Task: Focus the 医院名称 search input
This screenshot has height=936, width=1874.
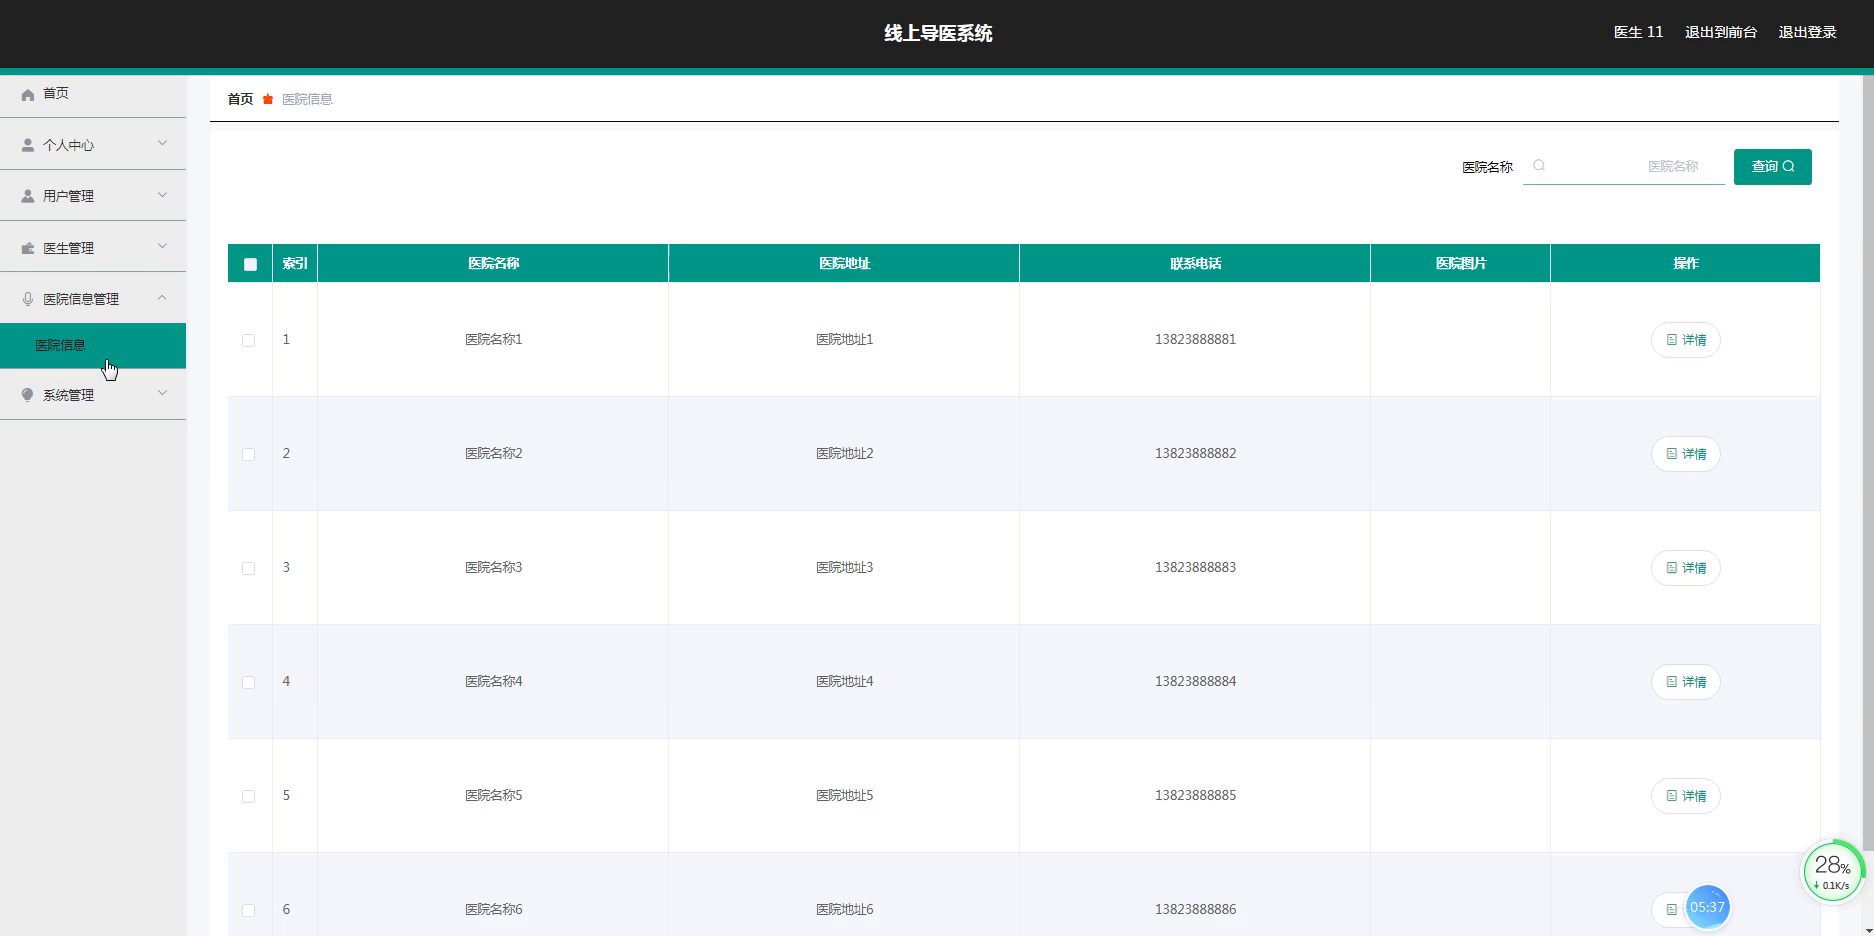Action: 1624,166
